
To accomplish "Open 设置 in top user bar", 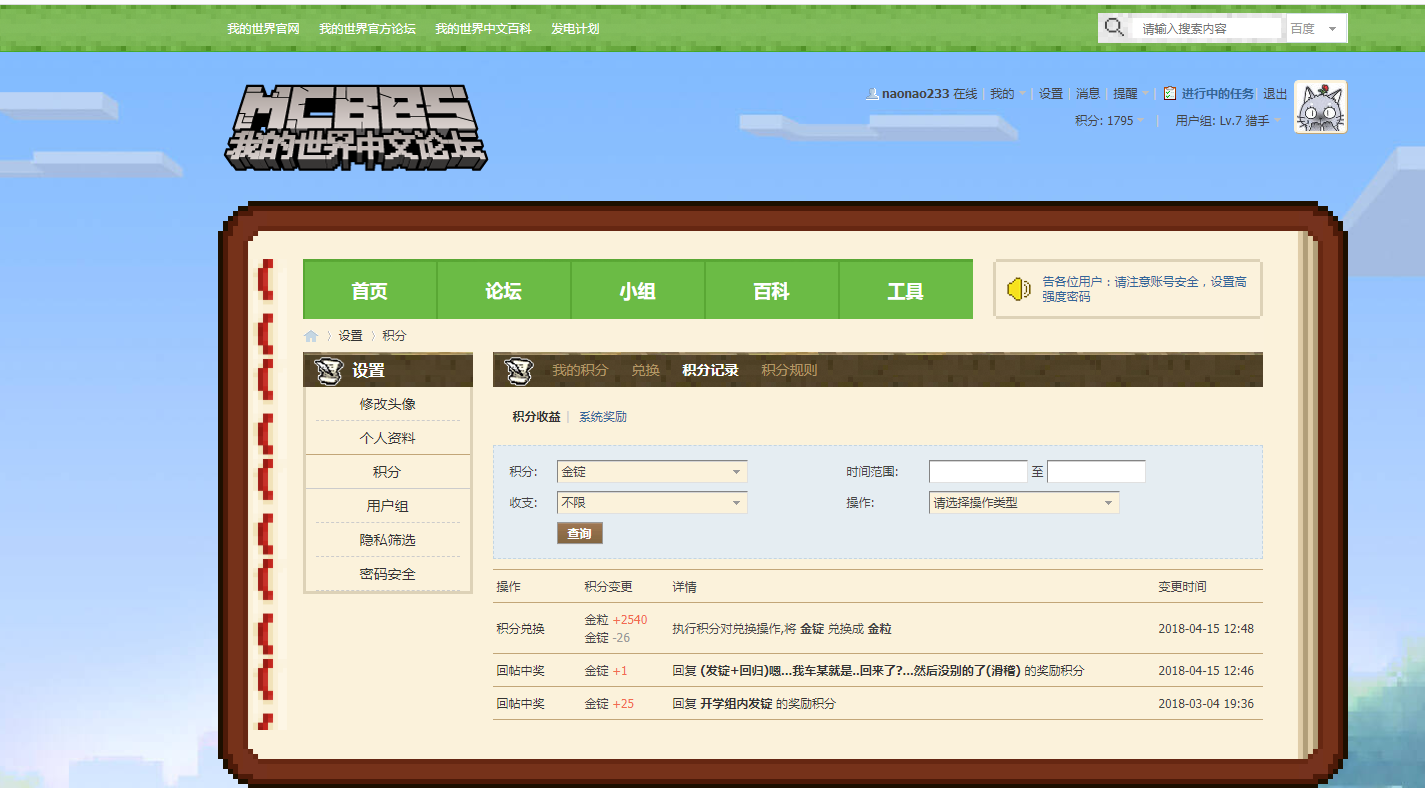I will 1051,94.
